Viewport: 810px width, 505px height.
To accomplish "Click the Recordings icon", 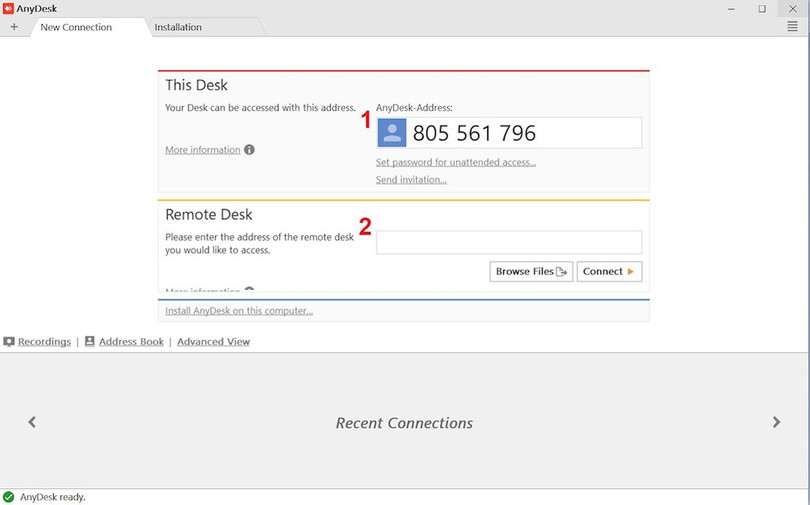I will tap(9, 342).
